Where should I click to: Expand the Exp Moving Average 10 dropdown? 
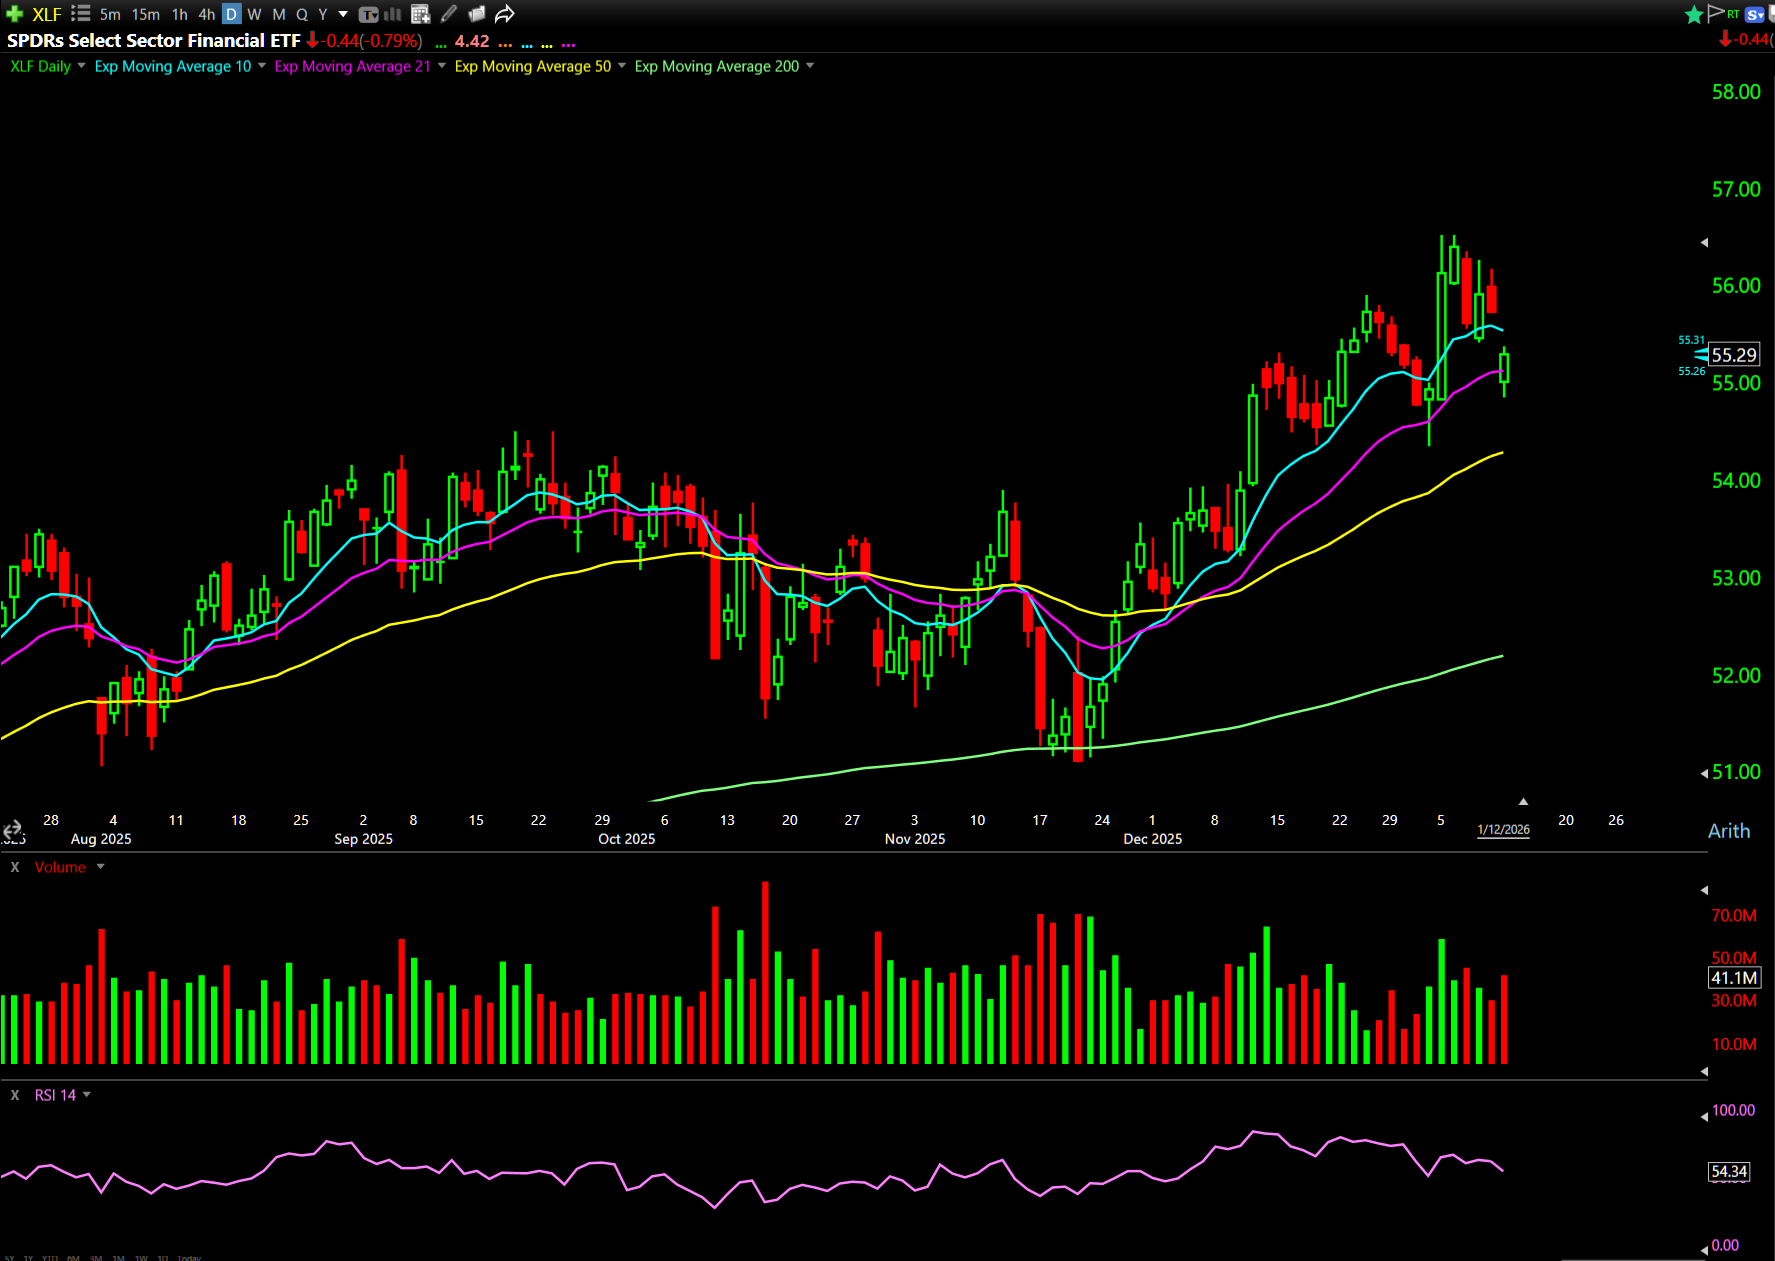click(x=262, y=66)
